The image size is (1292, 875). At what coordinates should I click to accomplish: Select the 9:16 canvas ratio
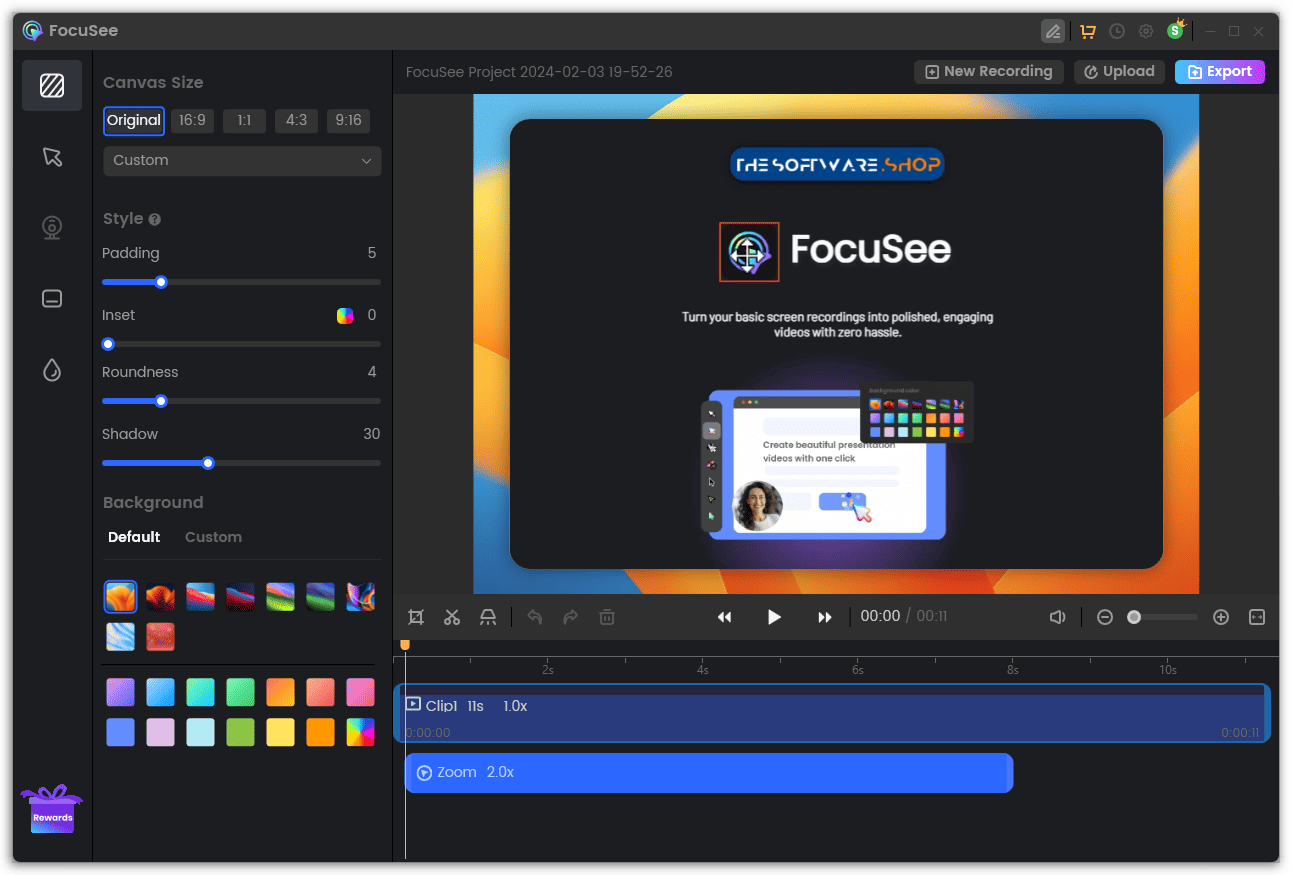click(348, 121)
